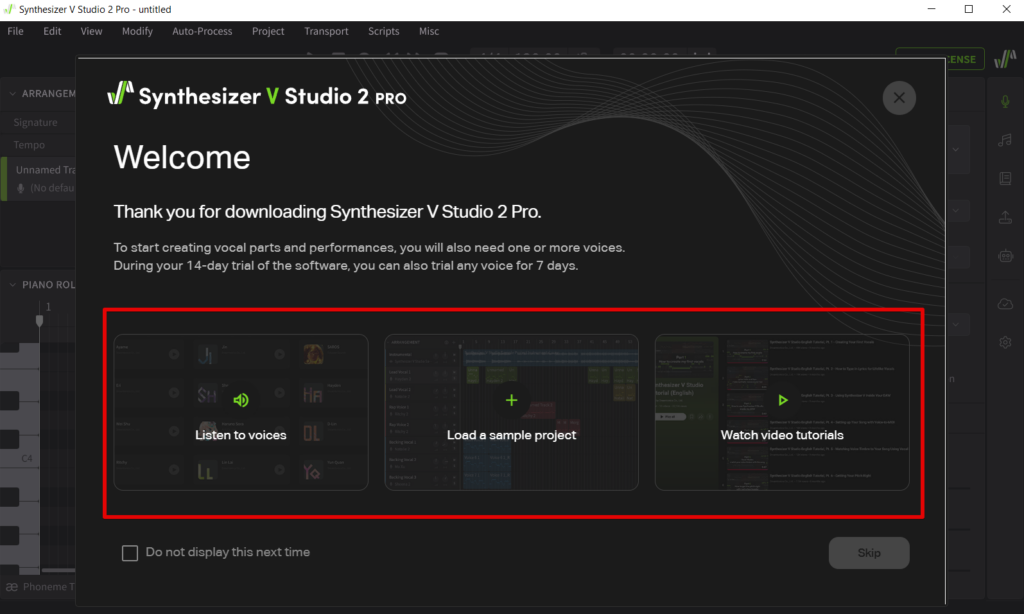Click the track microphone default voice icon

click(x=21, y=188)
